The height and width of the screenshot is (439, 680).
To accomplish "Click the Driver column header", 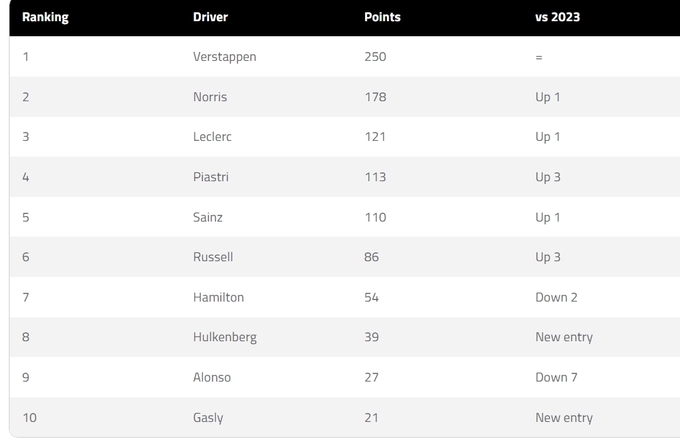I will pos(212,17).
